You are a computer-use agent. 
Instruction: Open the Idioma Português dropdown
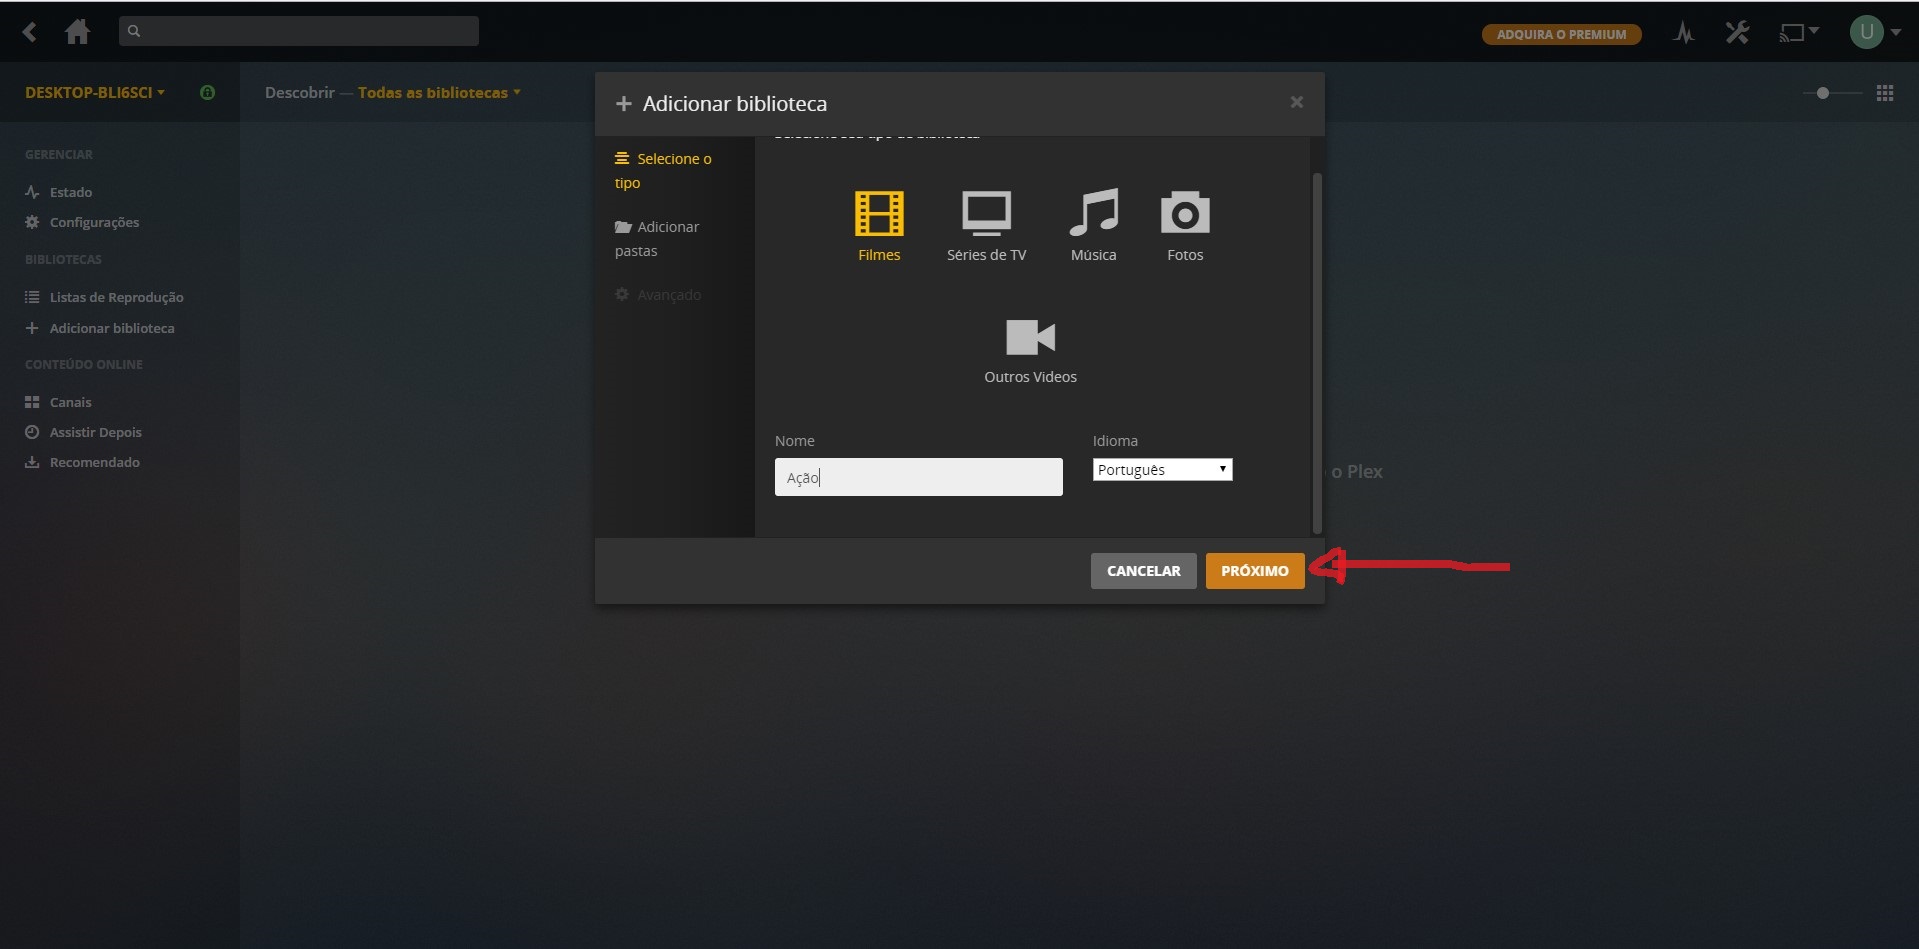(1162, 470)
